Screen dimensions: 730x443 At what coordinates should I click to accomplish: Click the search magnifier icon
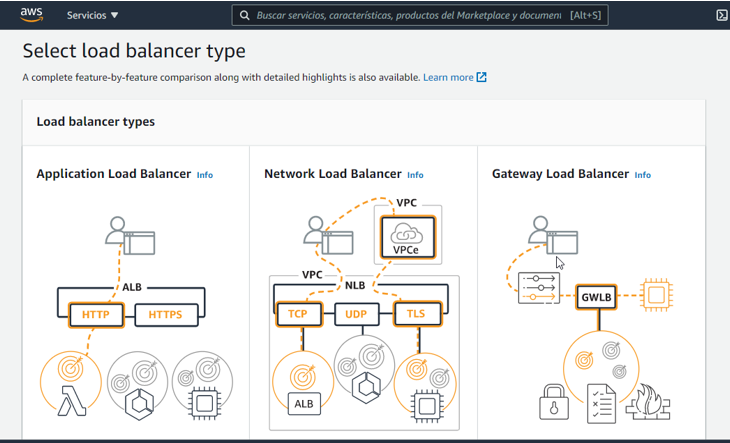pyautogui.click(x=244, y=15)
